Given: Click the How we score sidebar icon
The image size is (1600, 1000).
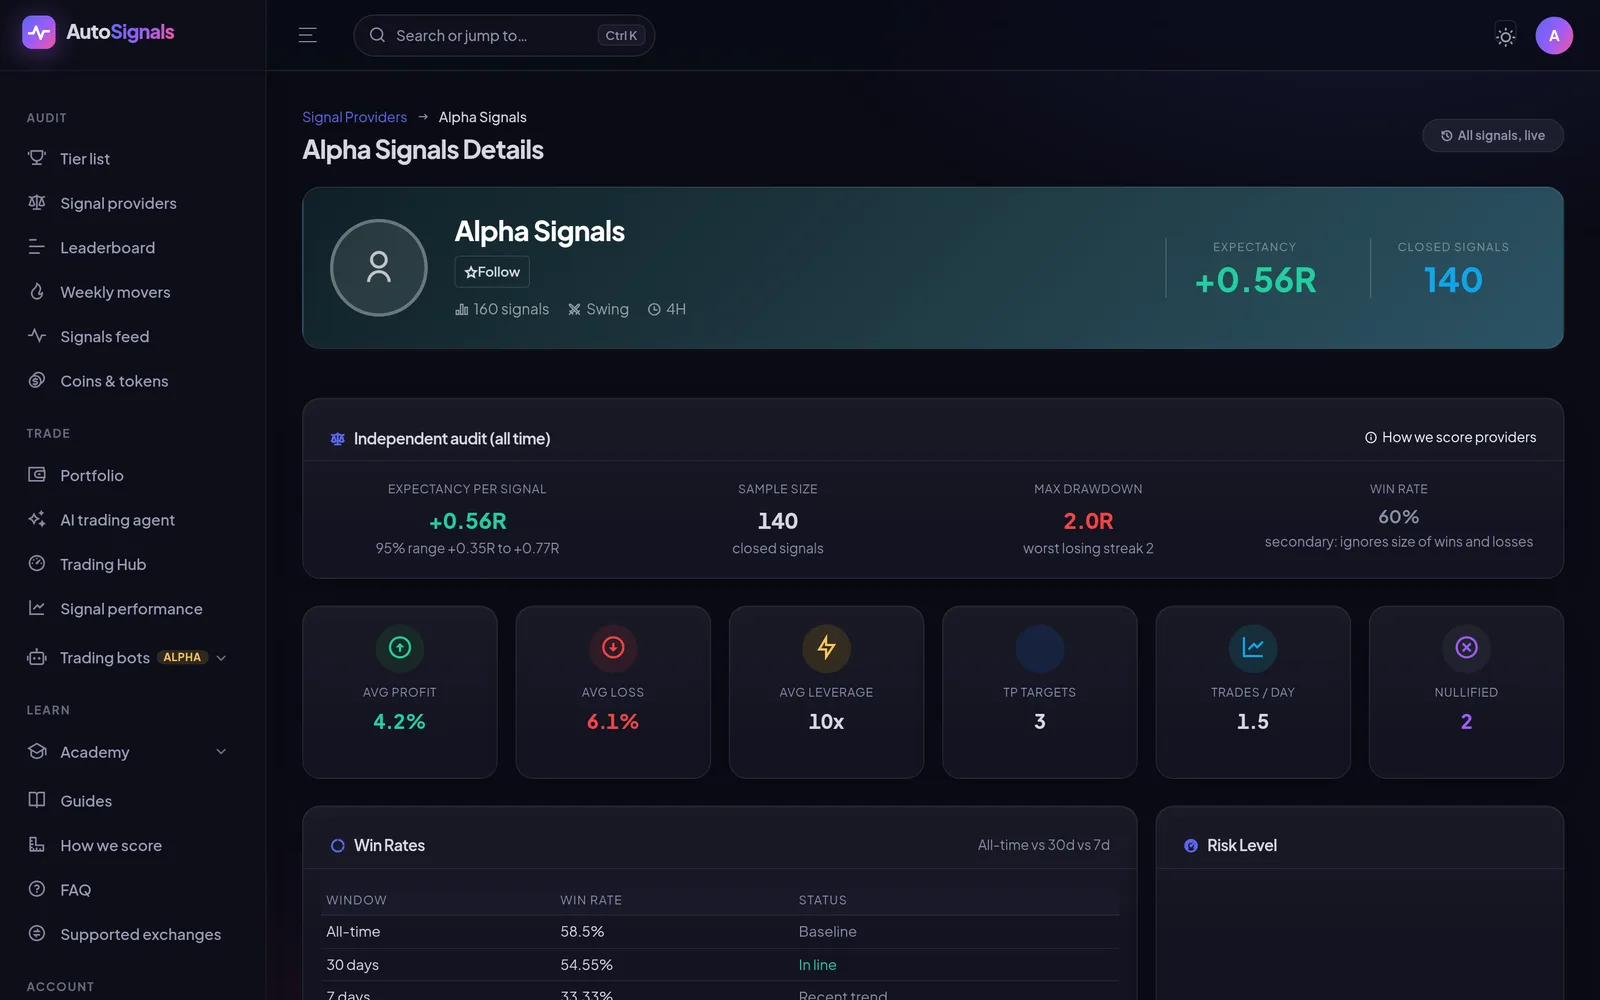Looking at the screenshot, I should (37, 845).
